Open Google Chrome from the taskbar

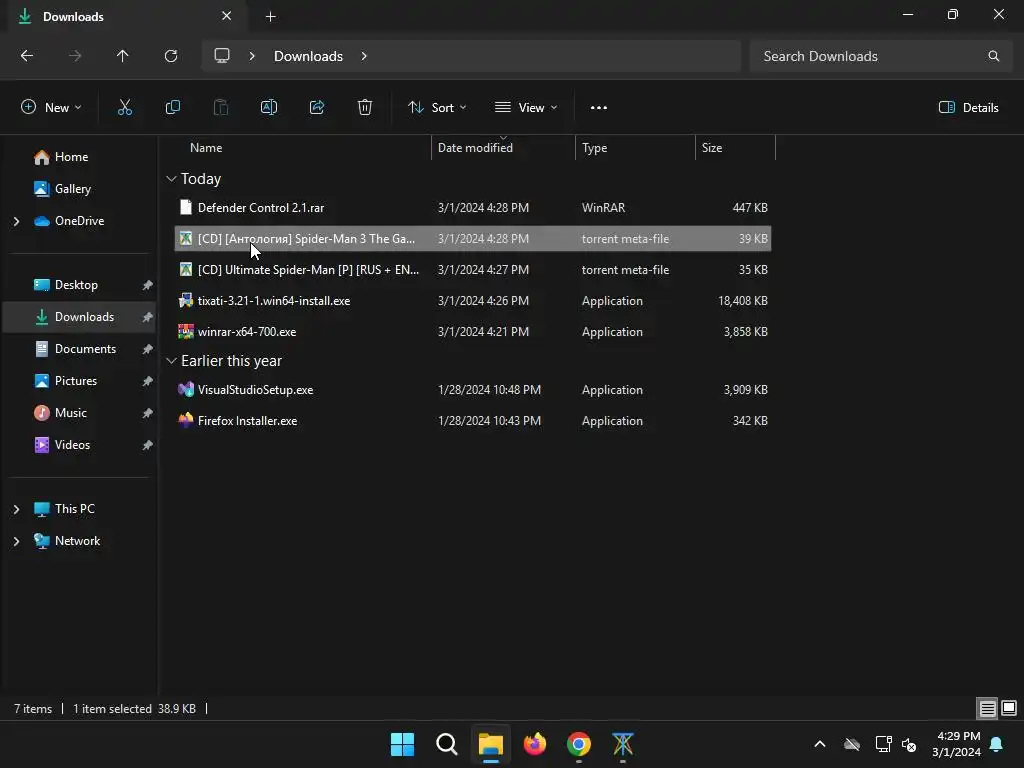pos(579,744)
